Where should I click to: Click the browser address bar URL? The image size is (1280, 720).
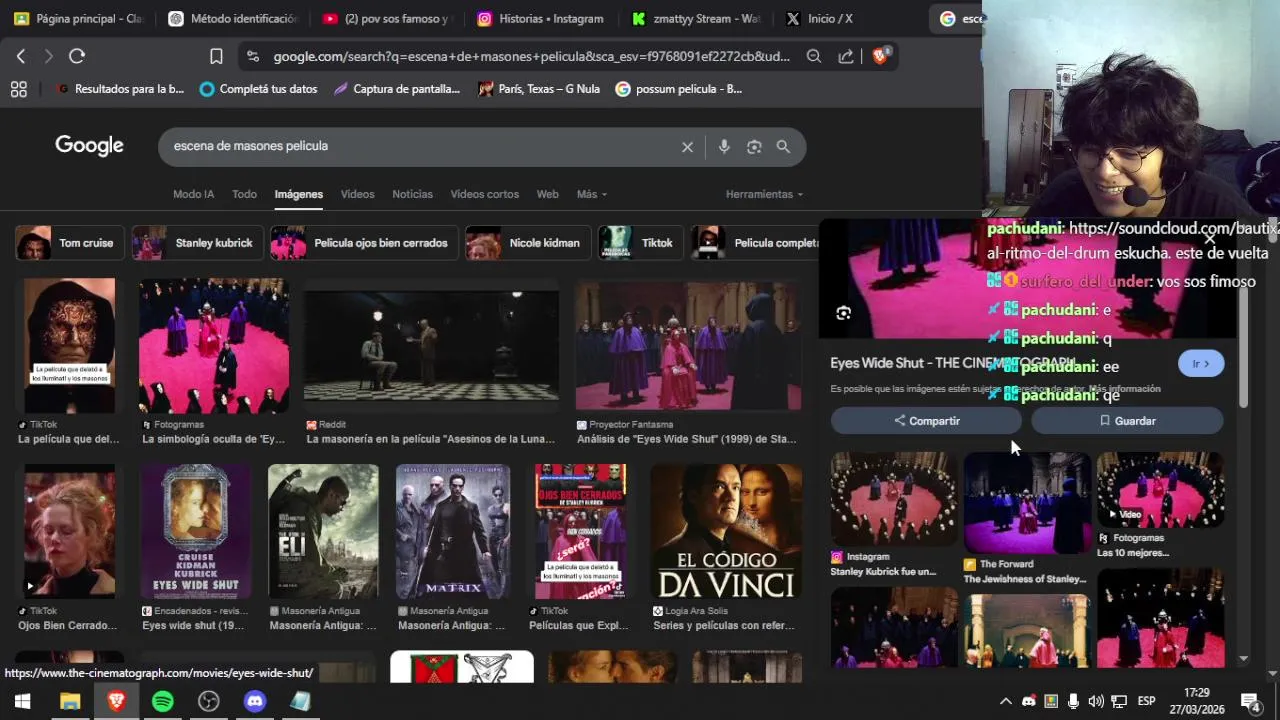[x=531, y=57]
